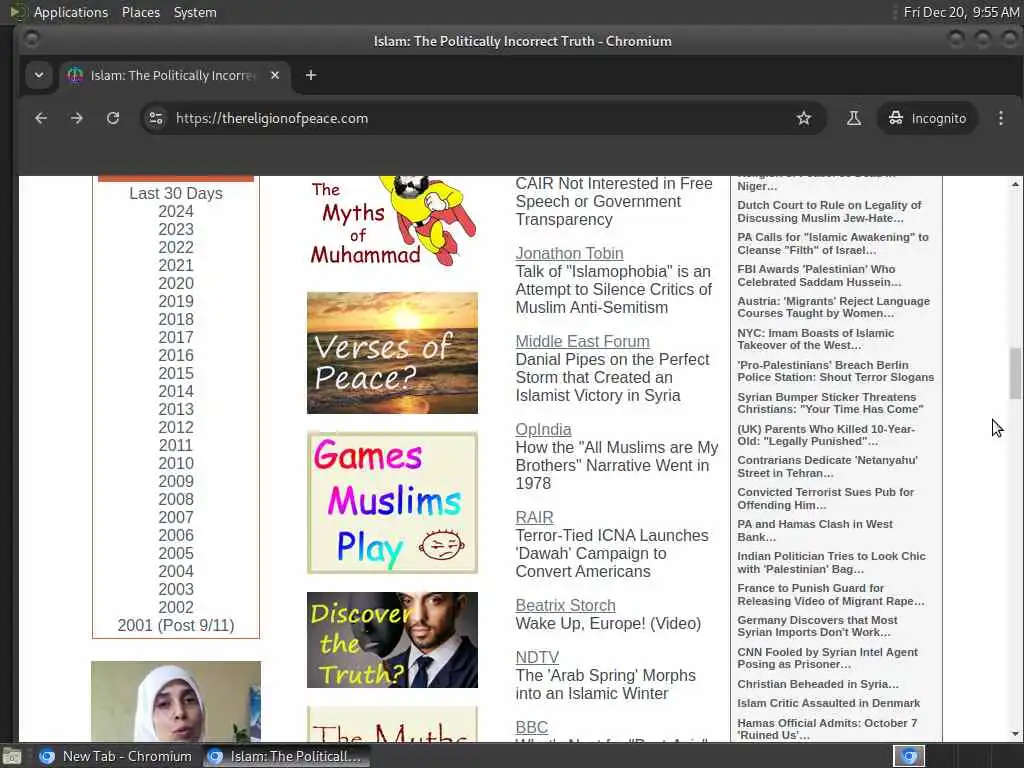Open the Games Muslims Play image
This screenshot has width=1024, height=768.
(x=392, y=502)
